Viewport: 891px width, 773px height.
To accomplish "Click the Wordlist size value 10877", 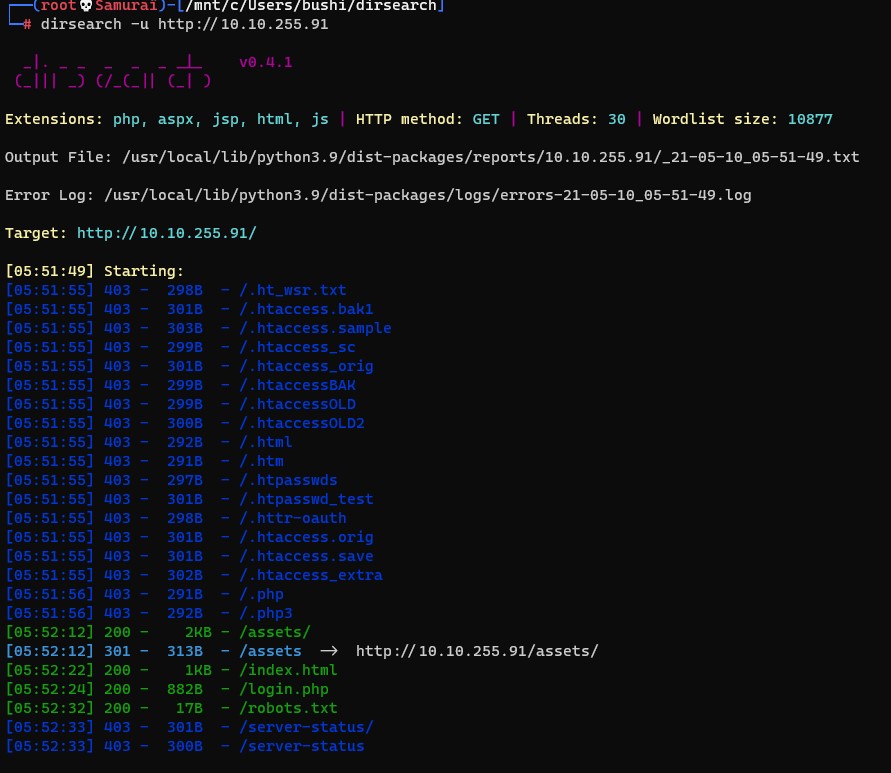I will (x=809, y=119).
